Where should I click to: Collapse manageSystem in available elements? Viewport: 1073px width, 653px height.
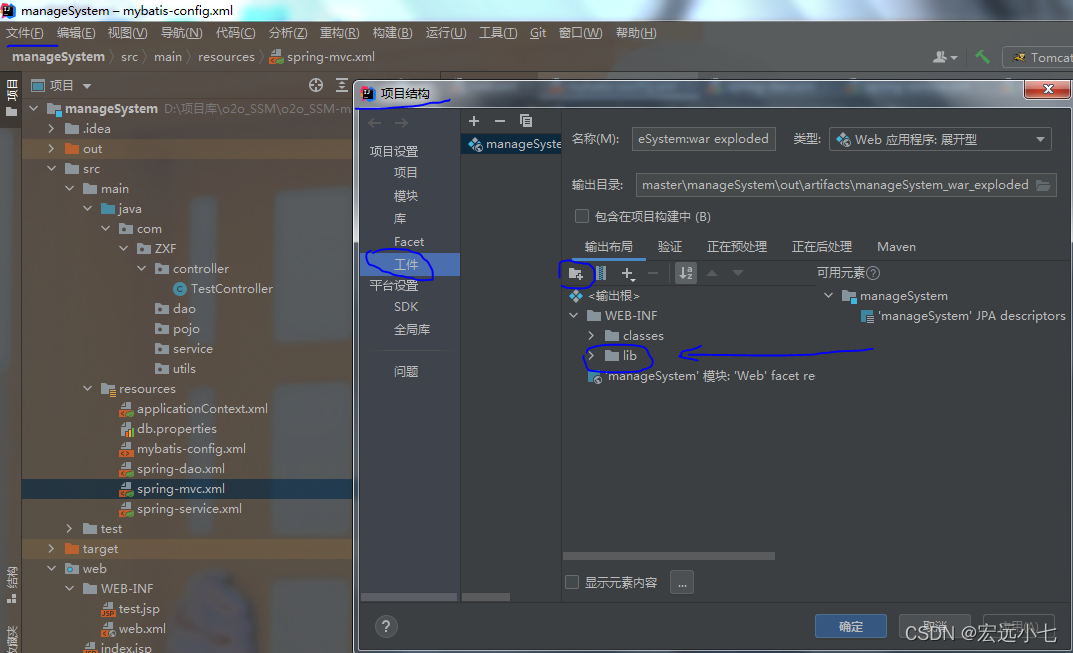click(828, 296)
